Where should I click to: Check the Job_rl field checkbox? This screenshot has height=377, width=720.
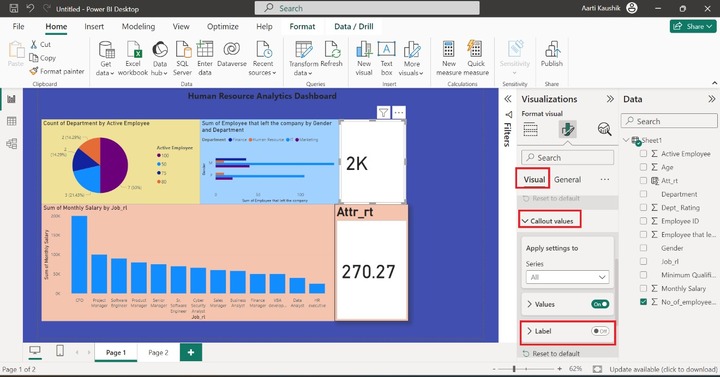click(643, 261)
